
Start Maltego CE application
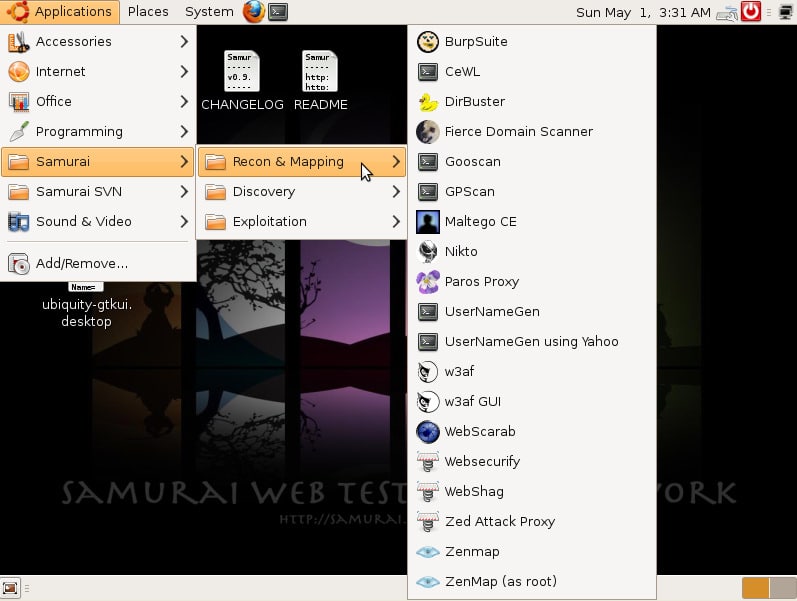click(480, 222)
